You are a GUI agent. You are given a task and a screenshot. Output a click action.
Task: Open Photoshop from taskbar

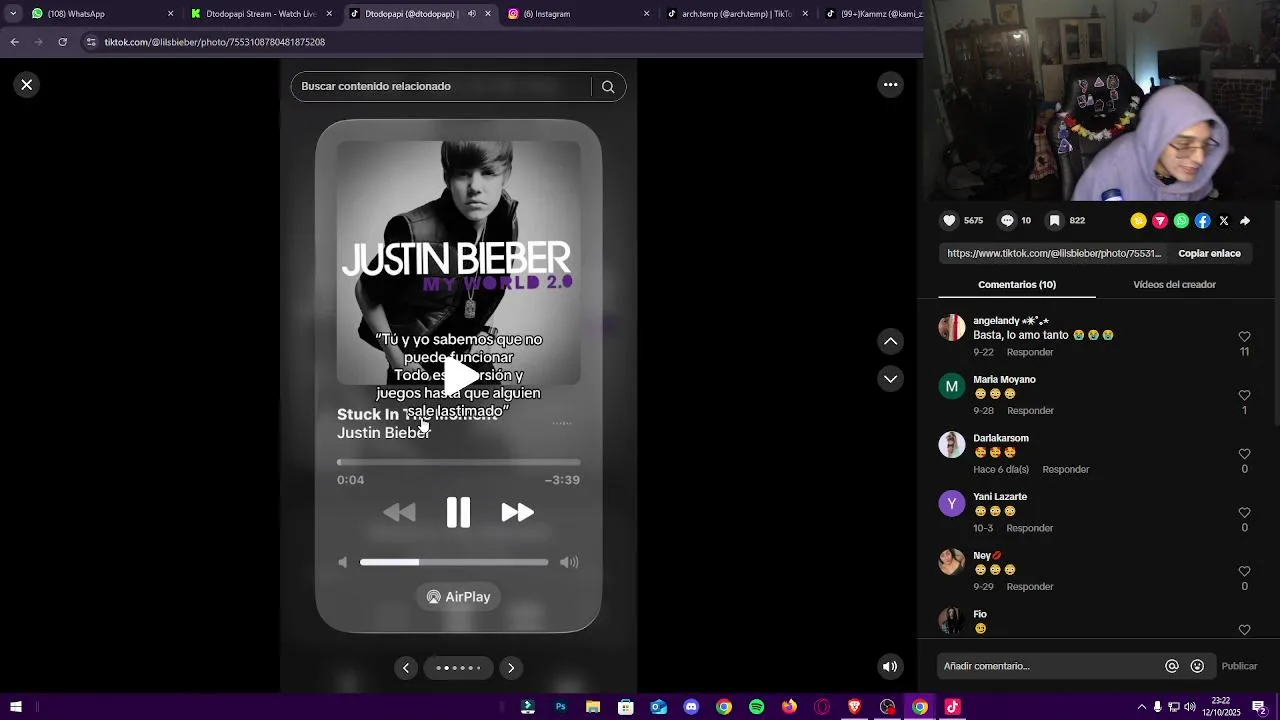(560, 707)
